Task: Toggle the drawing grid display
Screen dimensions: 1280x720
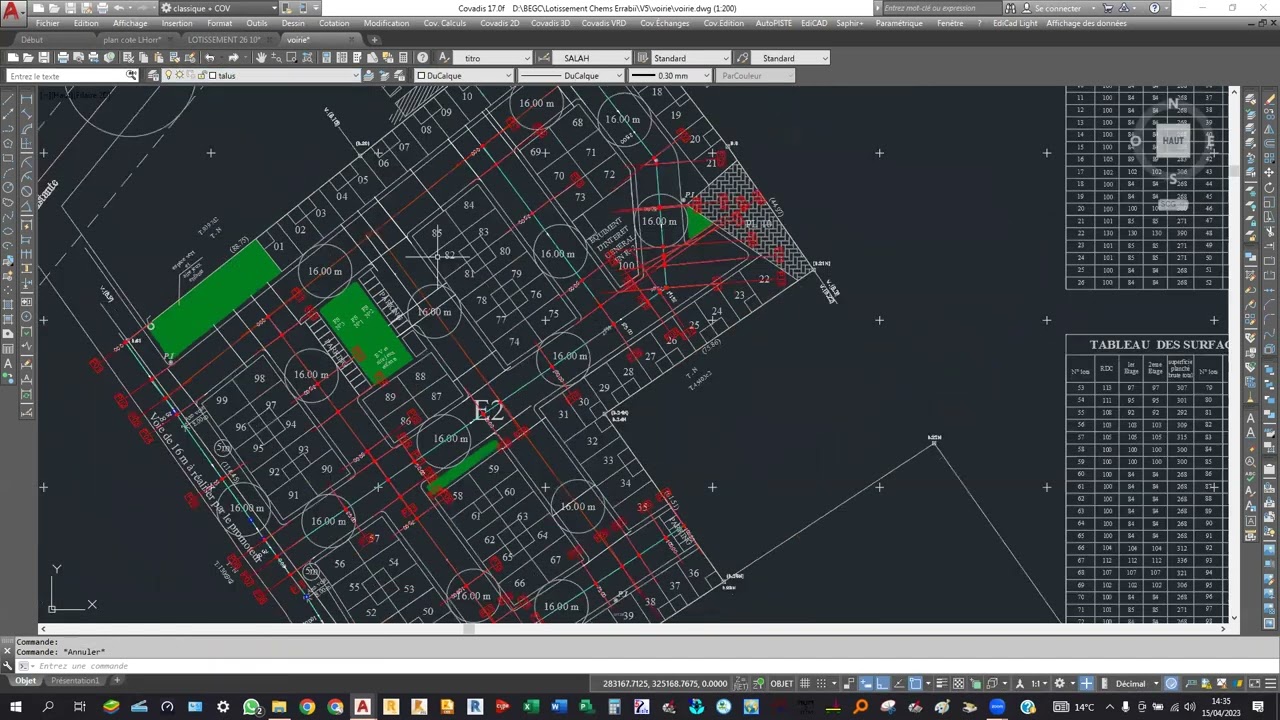Action: (804, 684)
